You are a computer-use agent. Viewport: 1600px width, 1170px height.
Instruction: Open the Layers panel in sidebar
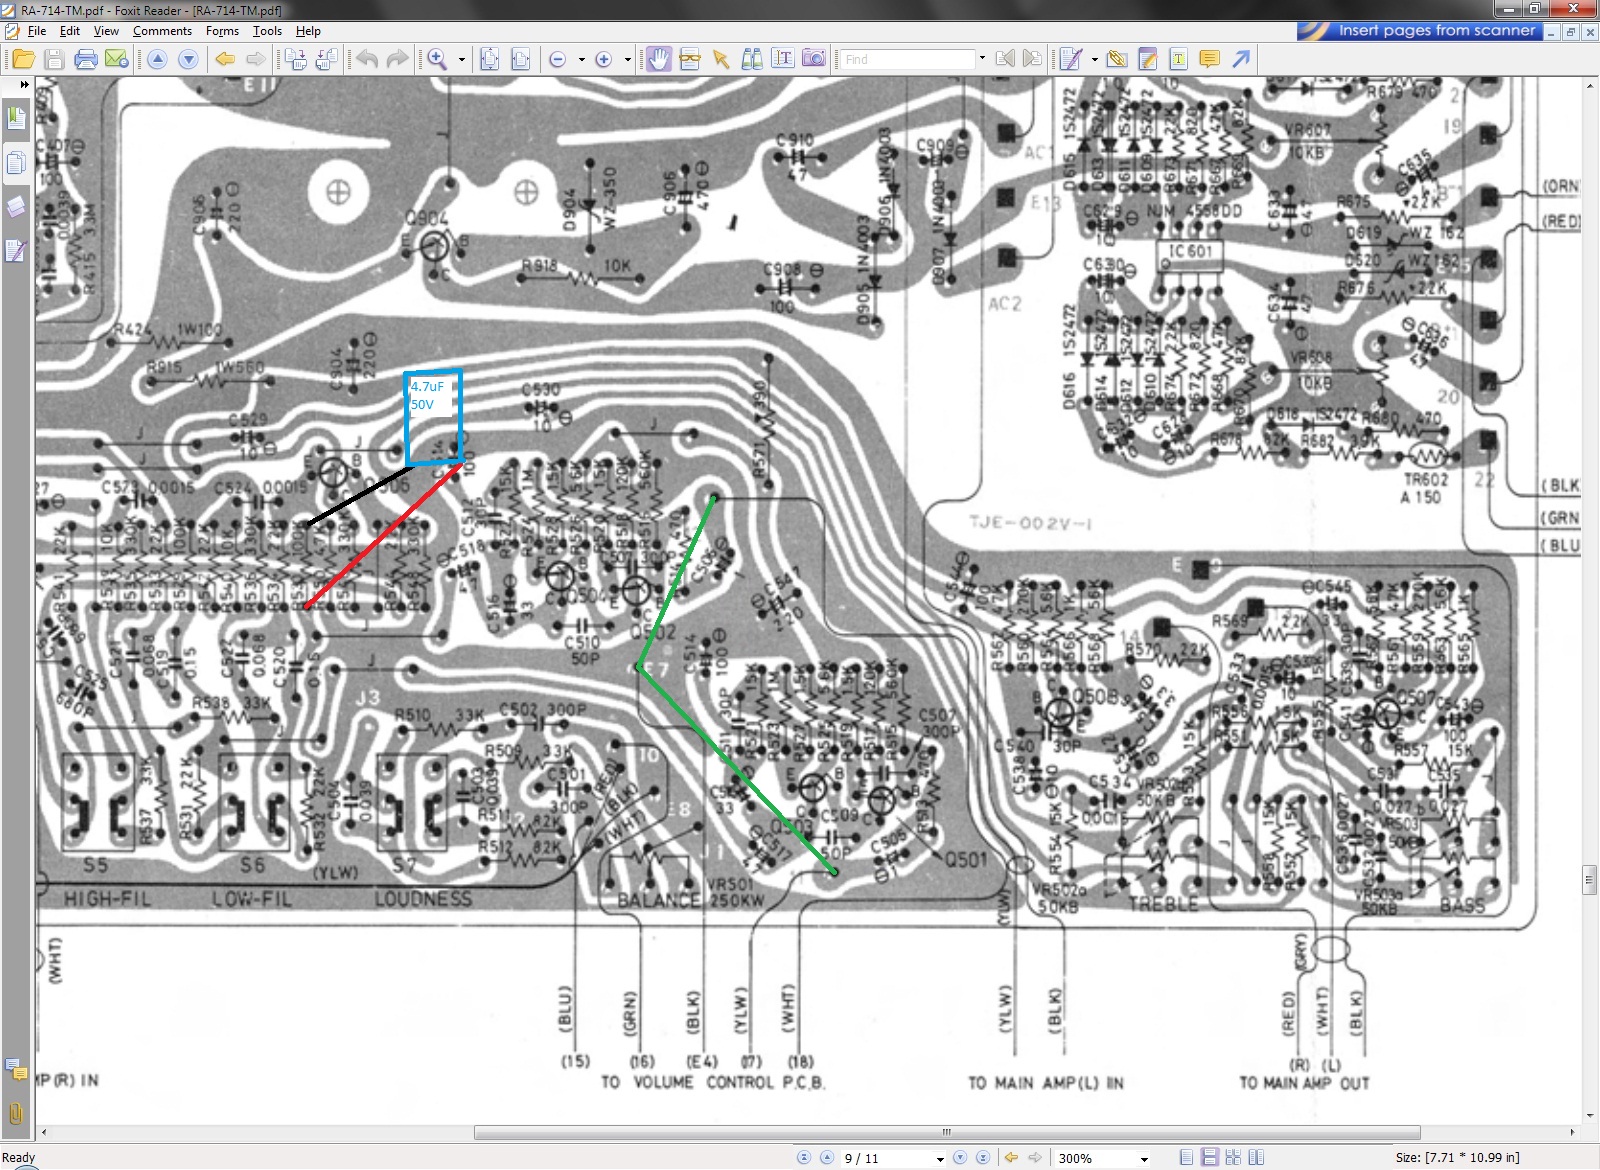pos(16,206)
